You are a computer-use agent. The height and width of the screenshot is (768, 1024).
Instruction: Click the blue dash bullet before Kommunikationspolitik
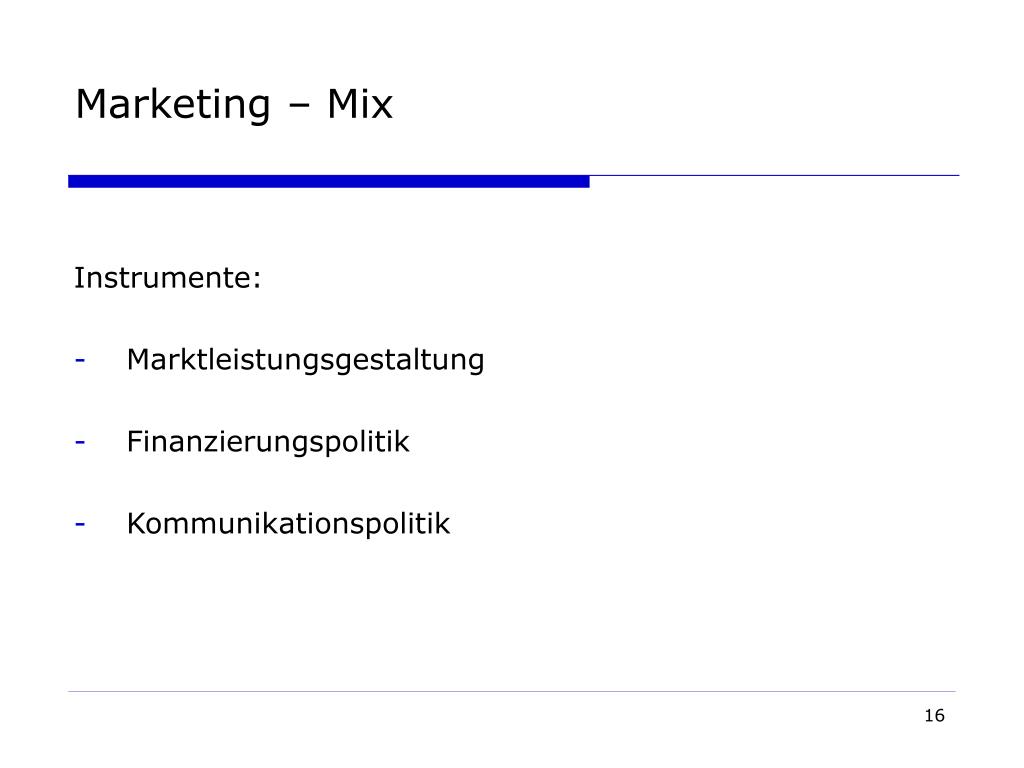coord(80,524)
